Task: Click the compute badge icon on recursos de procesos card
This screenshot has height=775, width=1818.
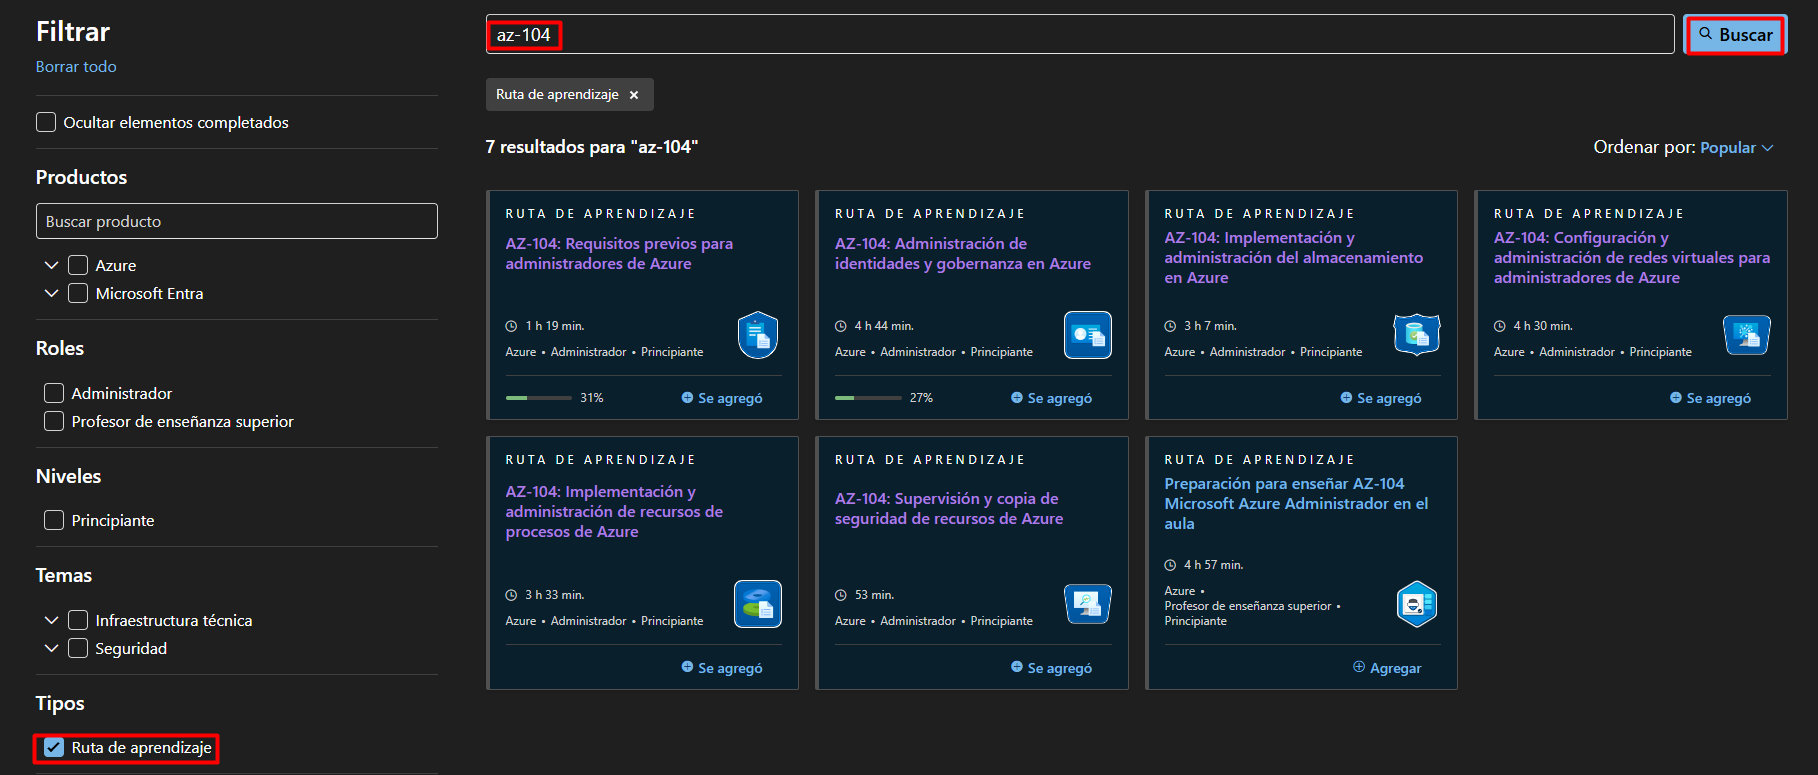Action: (758, 604)
